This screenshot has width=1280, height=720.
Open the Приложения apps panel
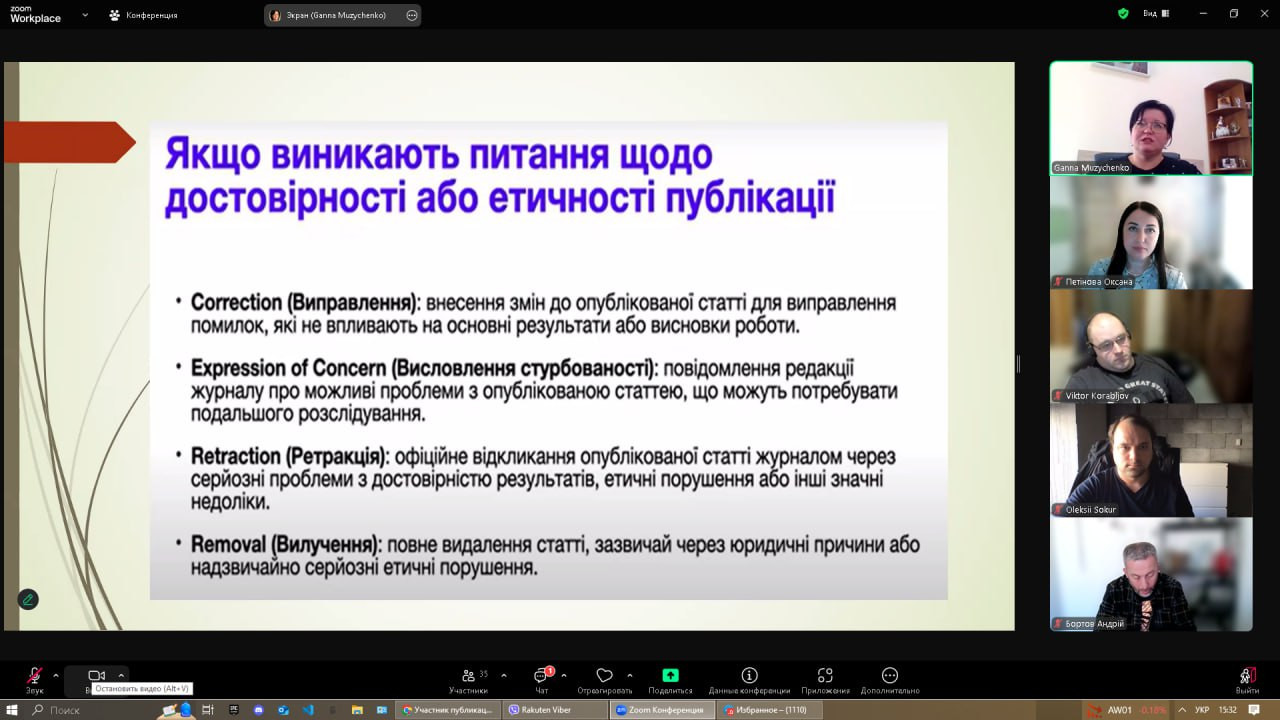(825, 680)
